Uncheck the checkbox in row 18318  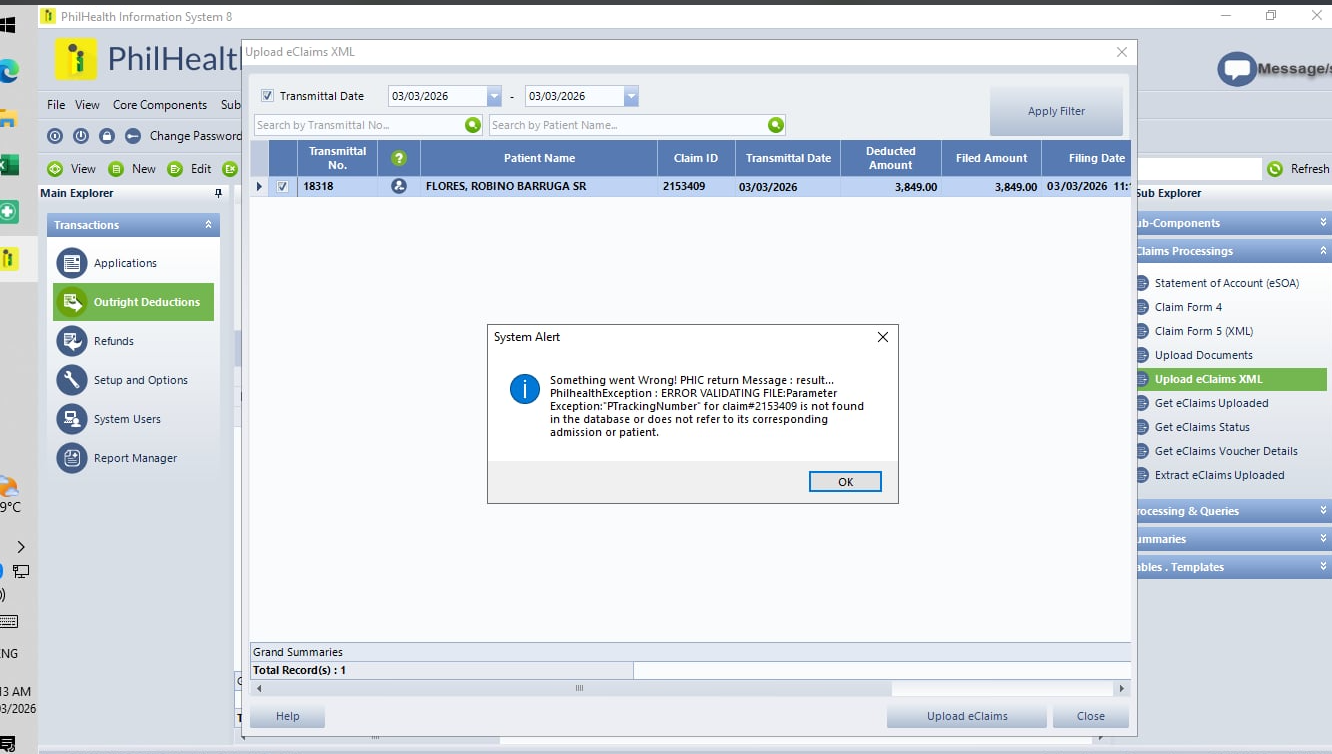(x=283, y=186)
